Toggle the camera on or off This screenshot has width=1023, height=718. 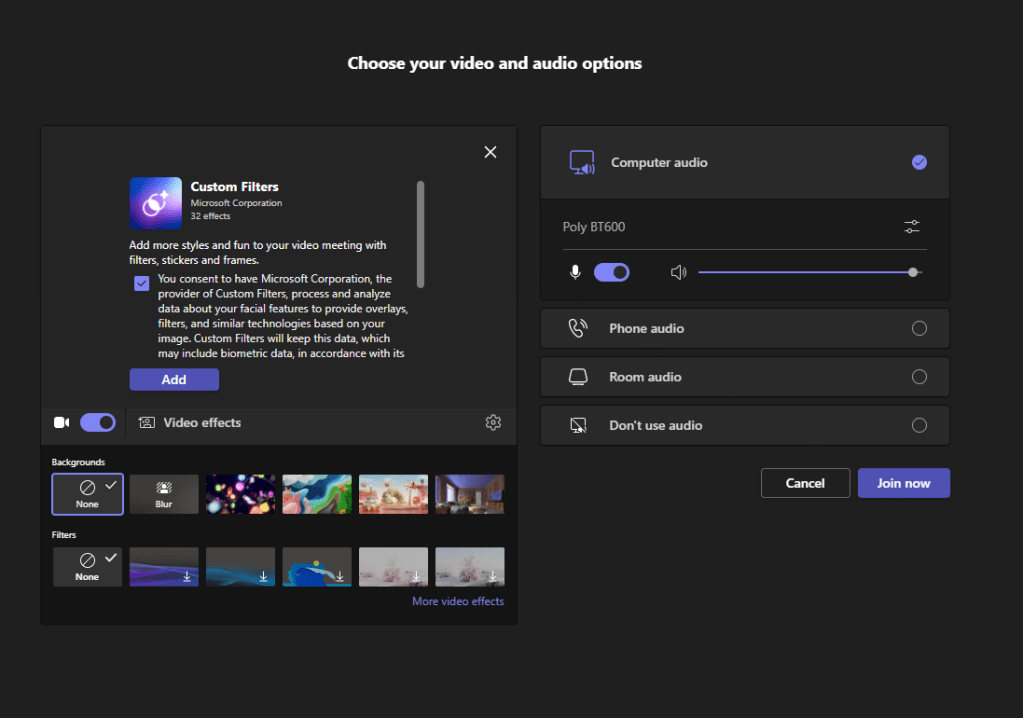click(x=97, y=422)
